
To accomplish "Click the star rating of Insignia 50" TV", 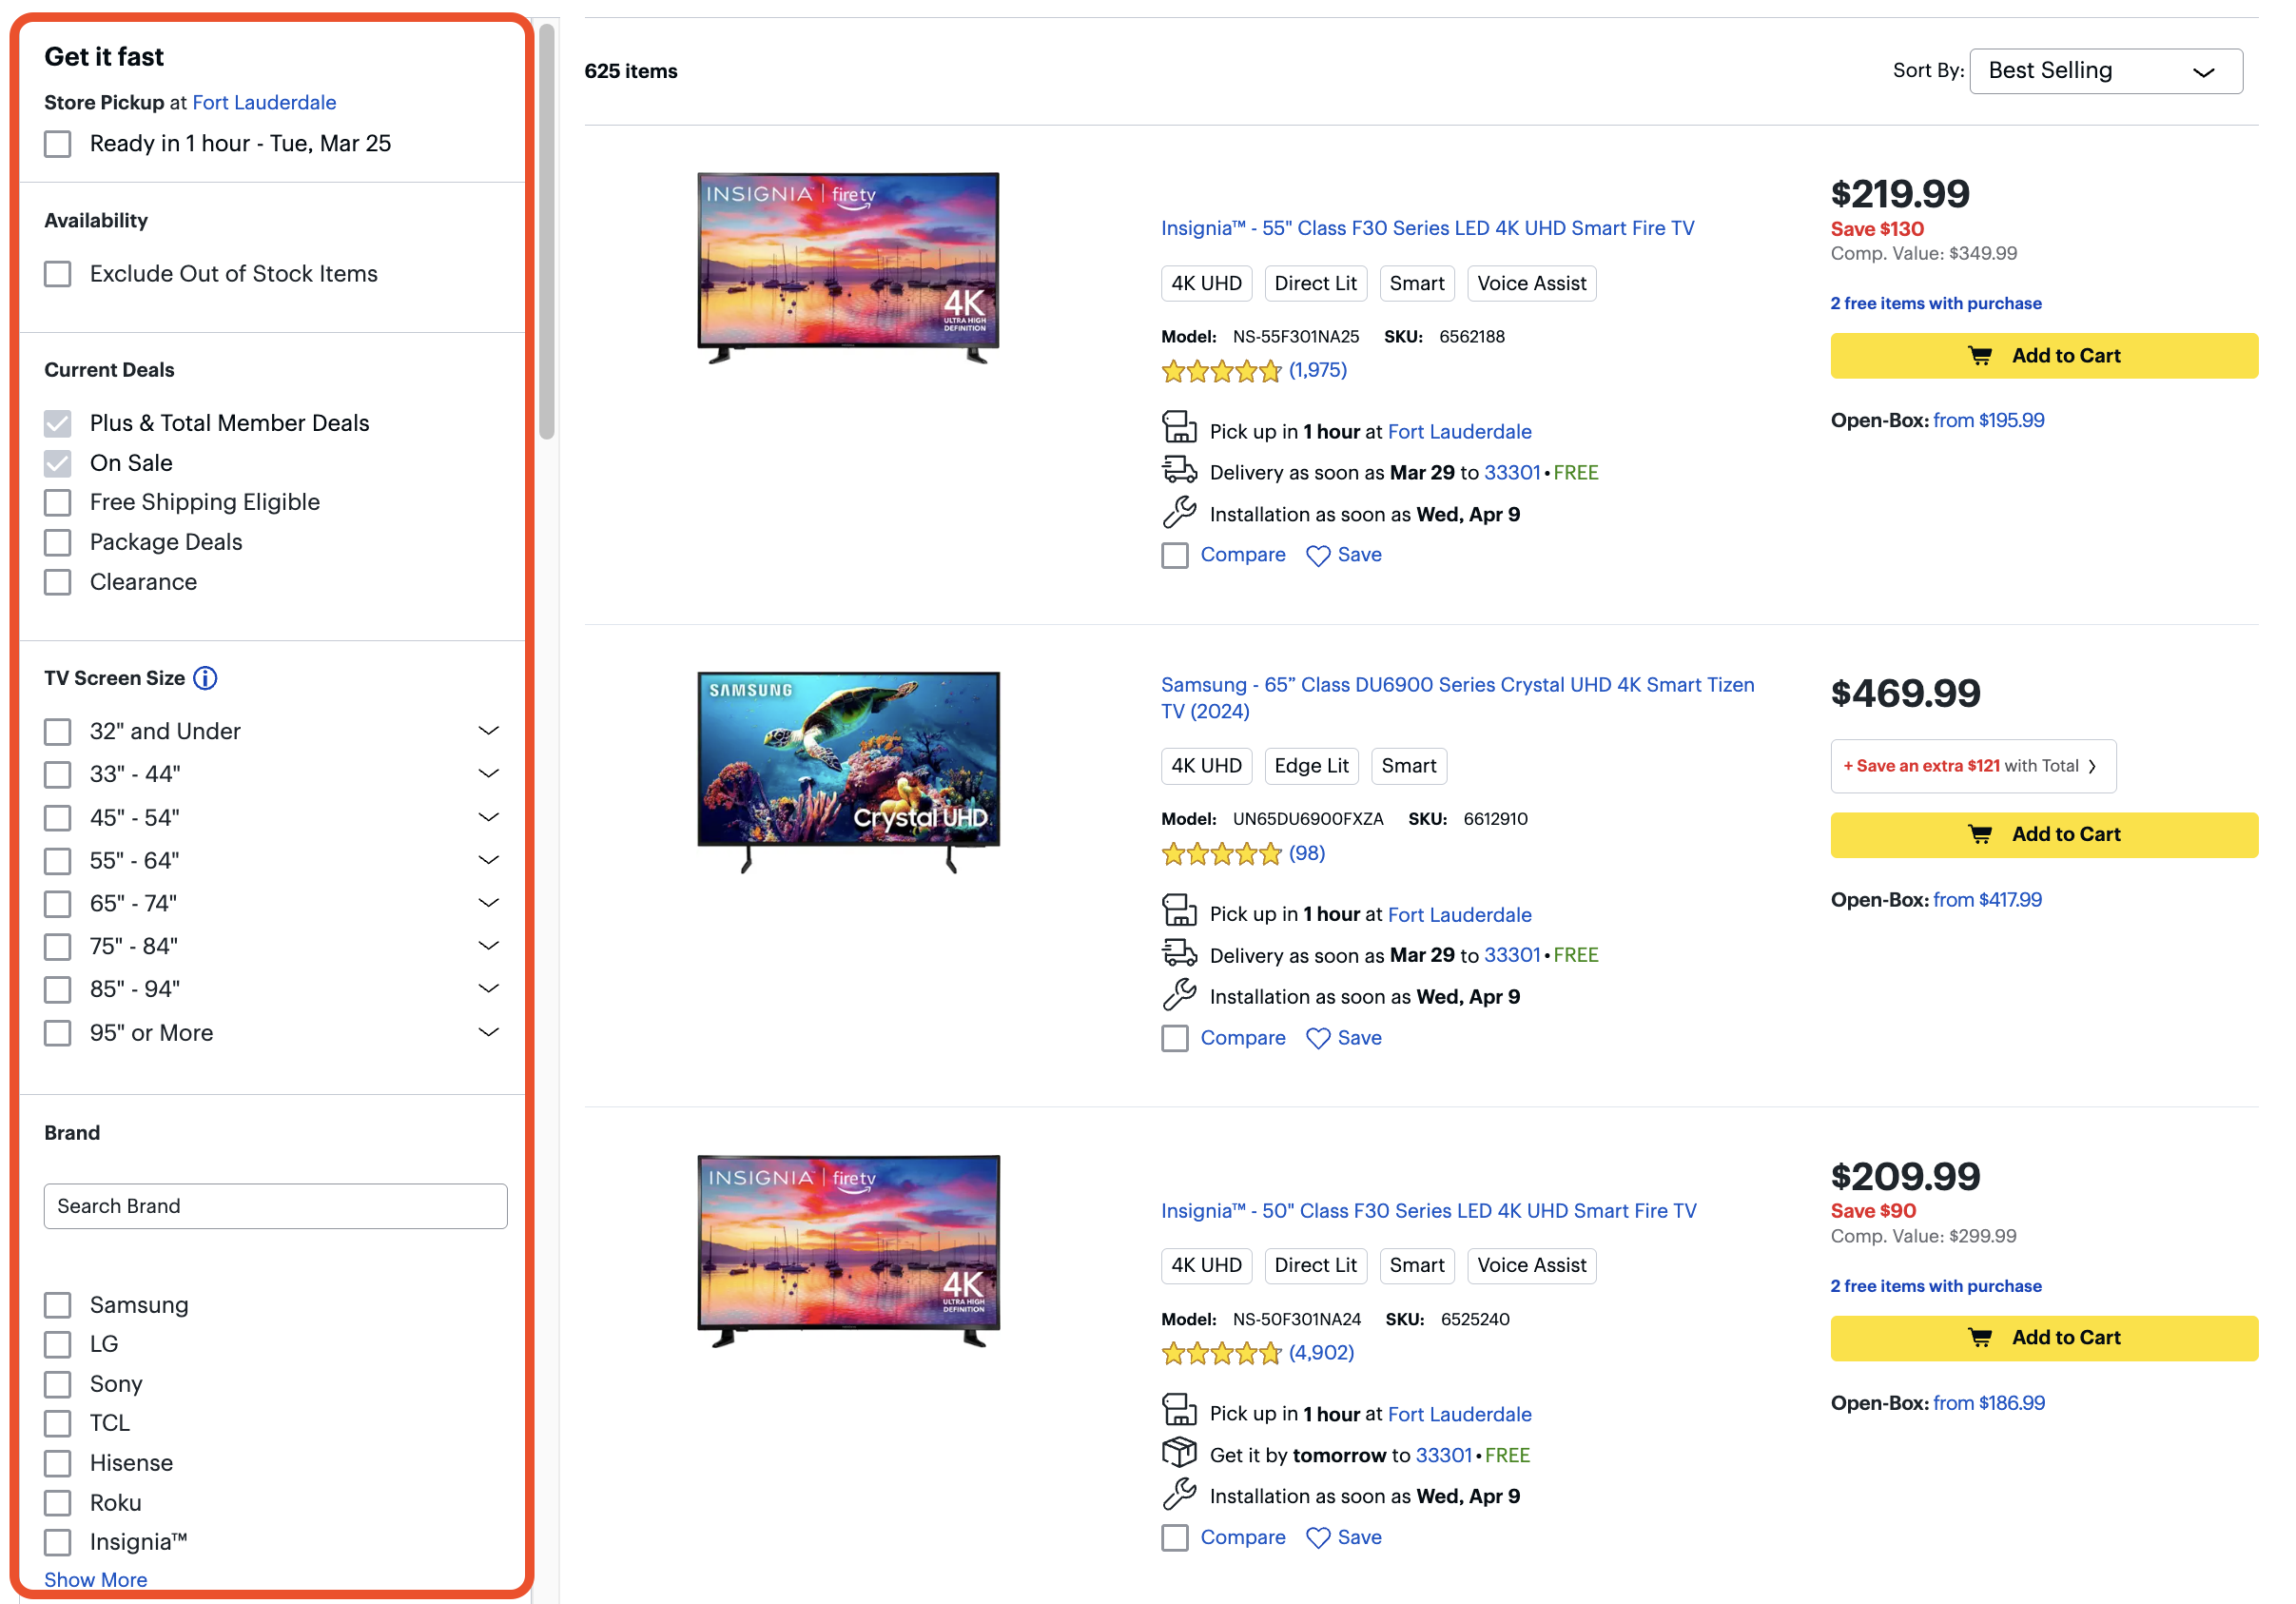I will pyautogui.click(x=1221, y=1354).
